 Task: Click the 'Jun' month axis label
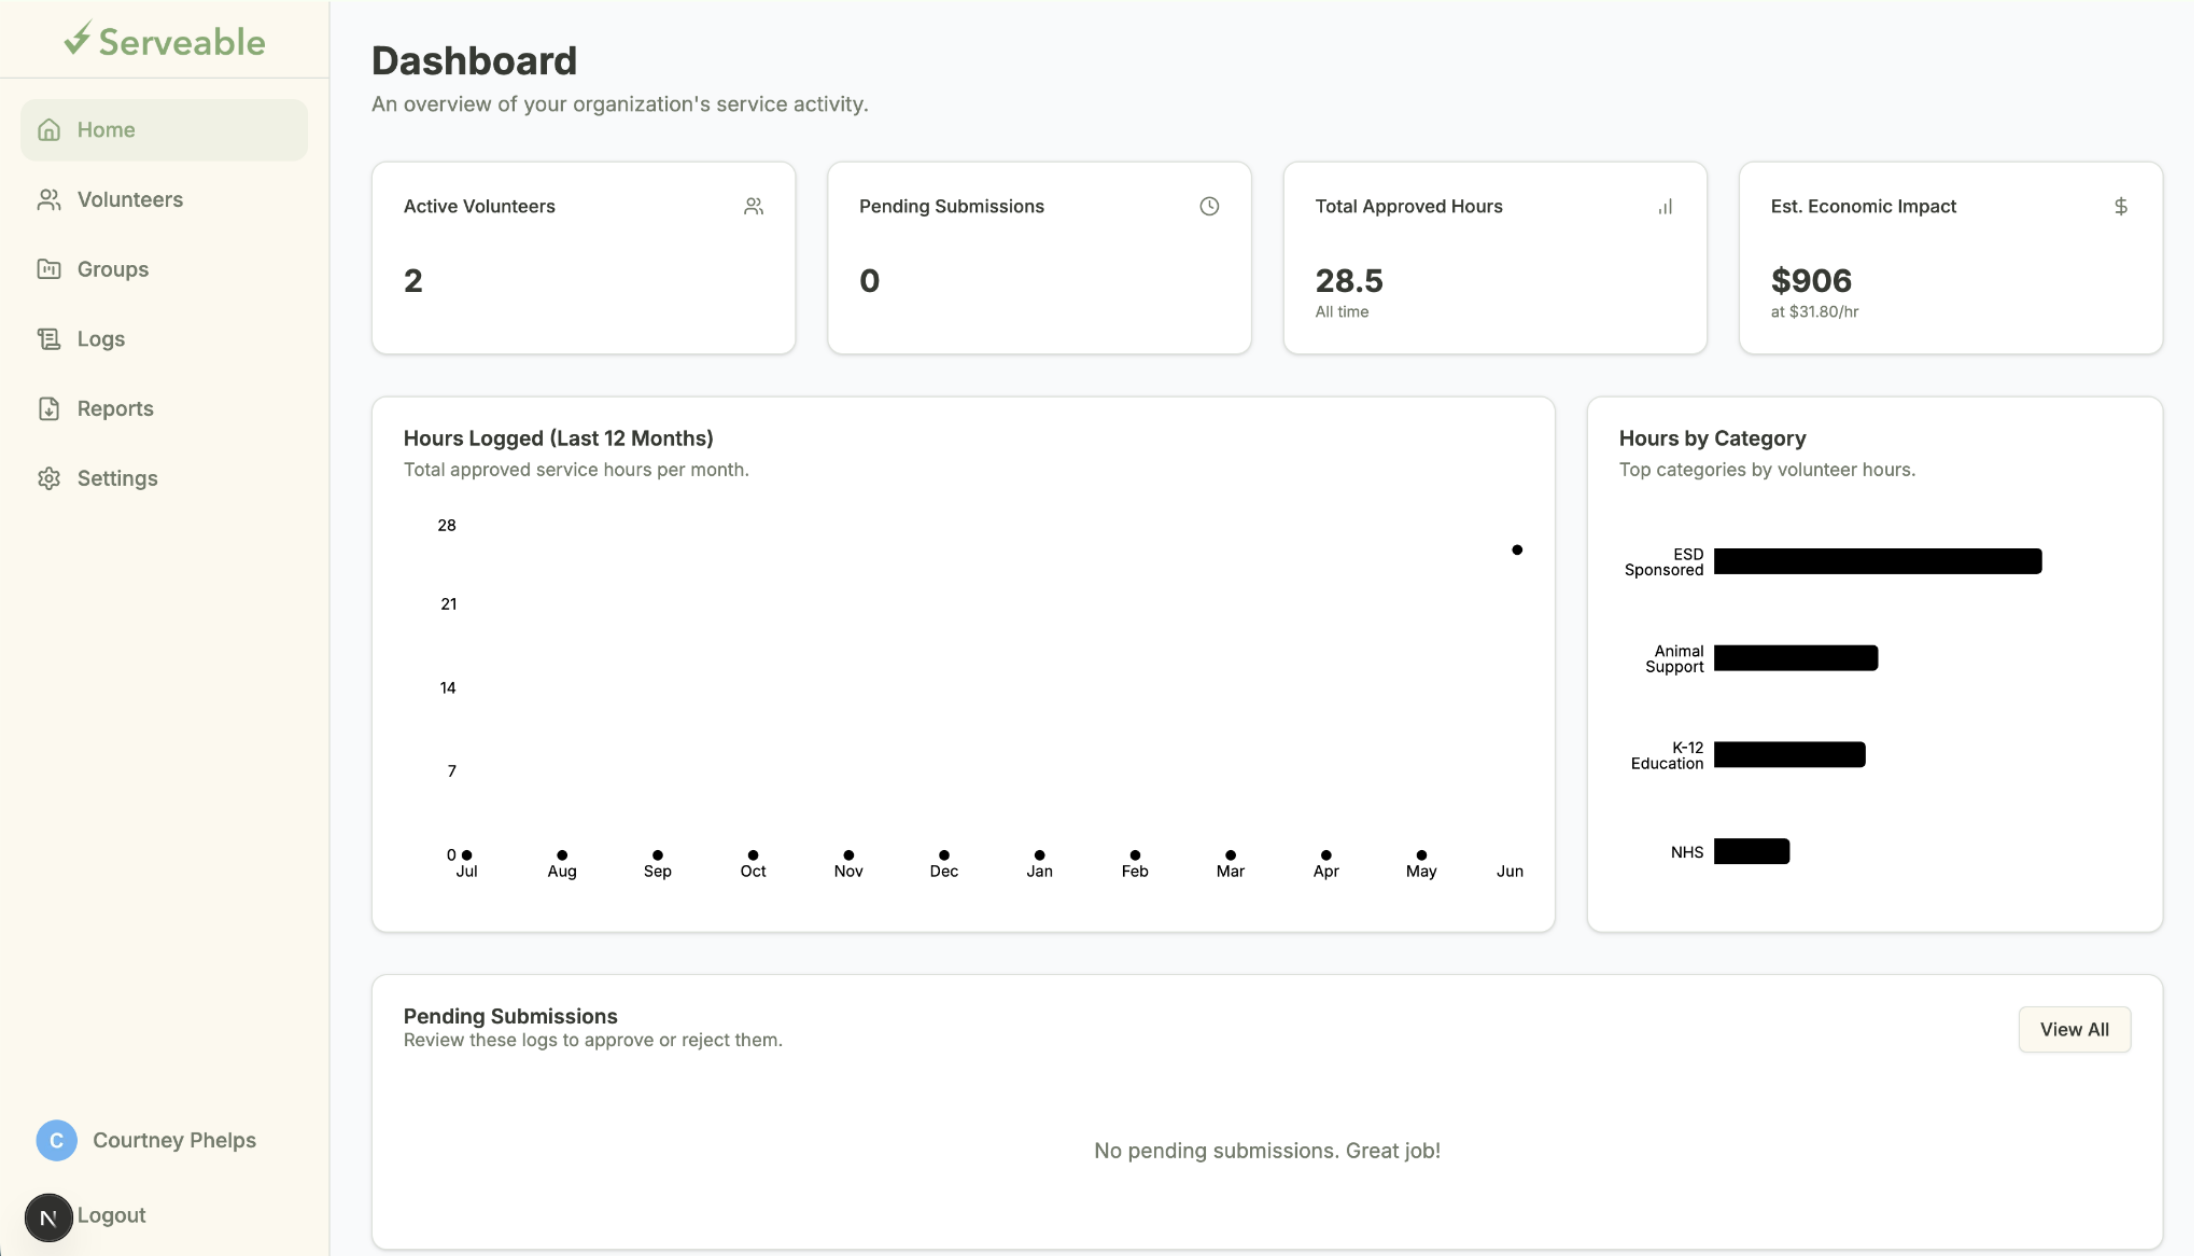(1510, 871)
